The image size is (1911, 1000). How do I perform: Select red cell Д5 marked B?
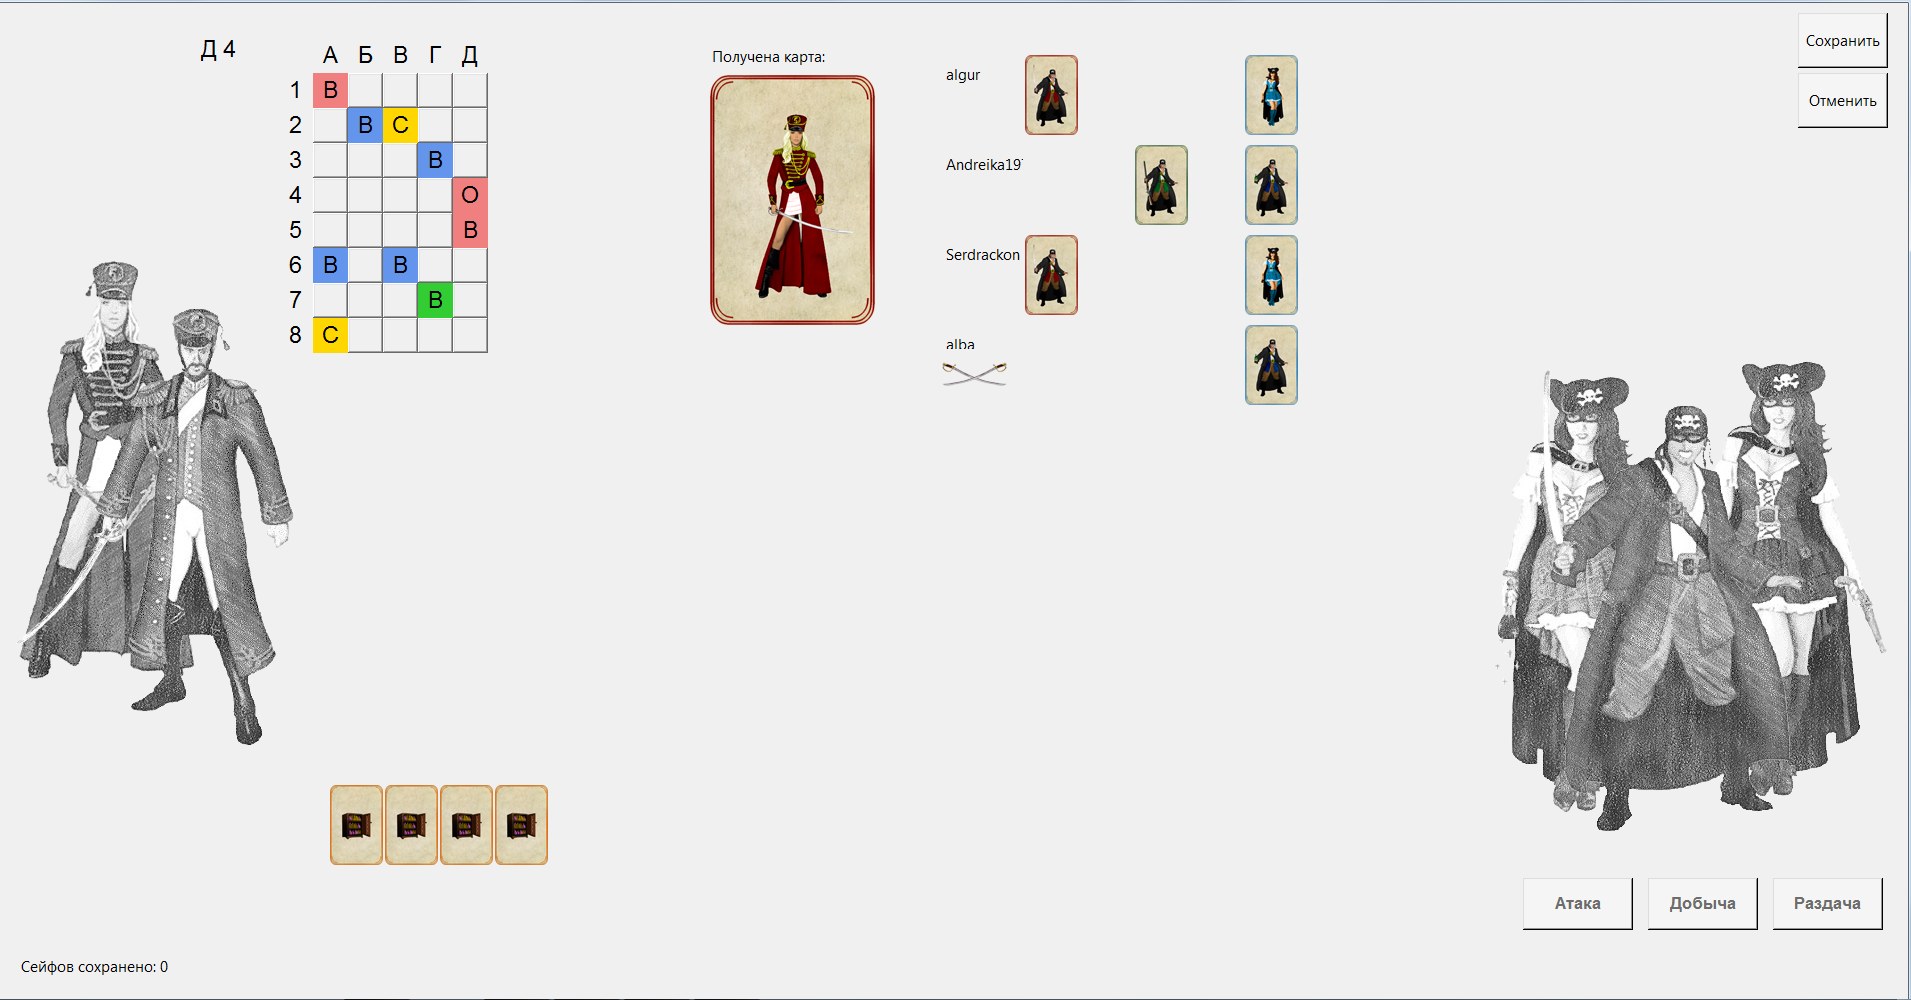coord(470,230)
